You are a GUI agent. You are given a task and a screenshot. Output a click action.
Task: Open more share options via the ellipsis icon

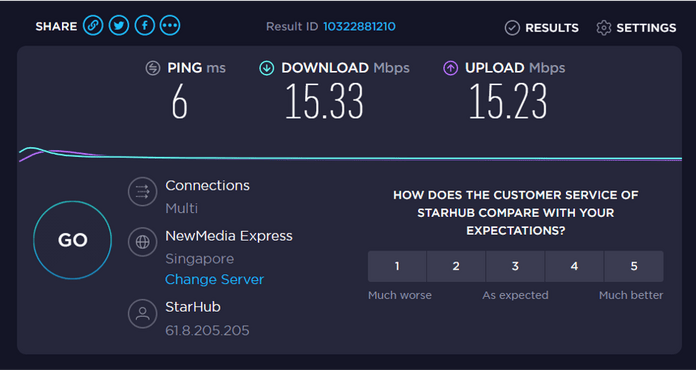tap(170, 26)
